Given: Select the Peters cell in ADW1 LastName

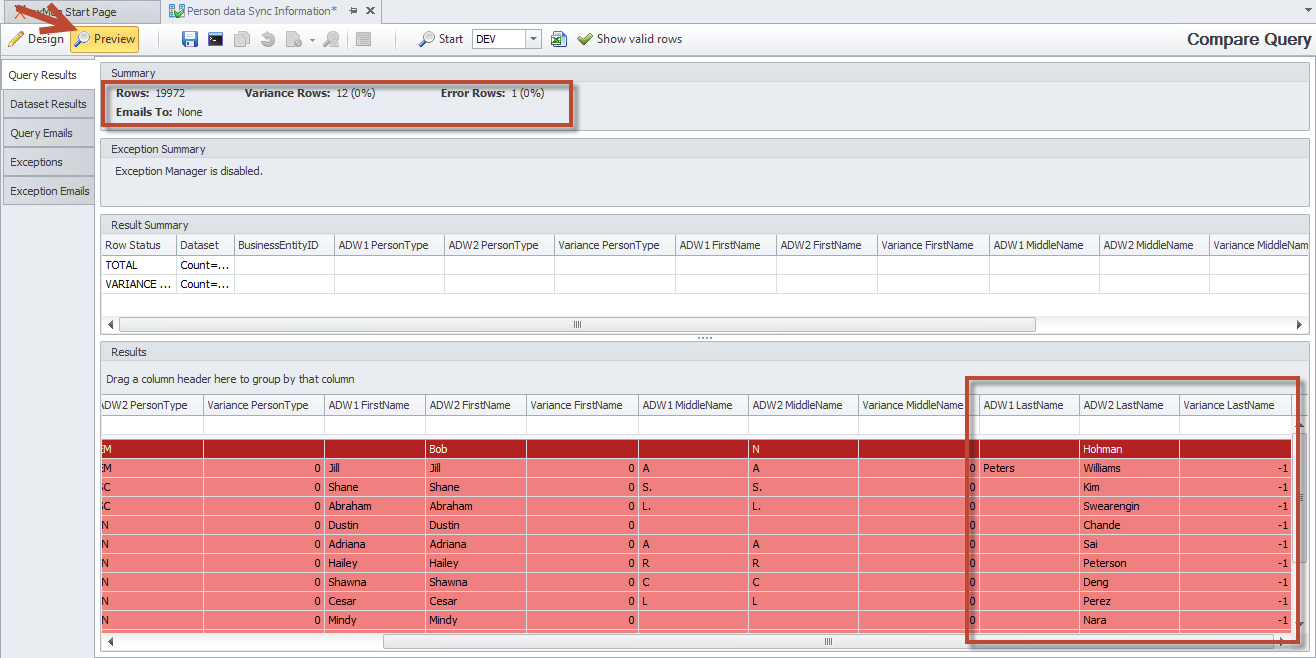Looking at the screenshot, I should 1029,468.
